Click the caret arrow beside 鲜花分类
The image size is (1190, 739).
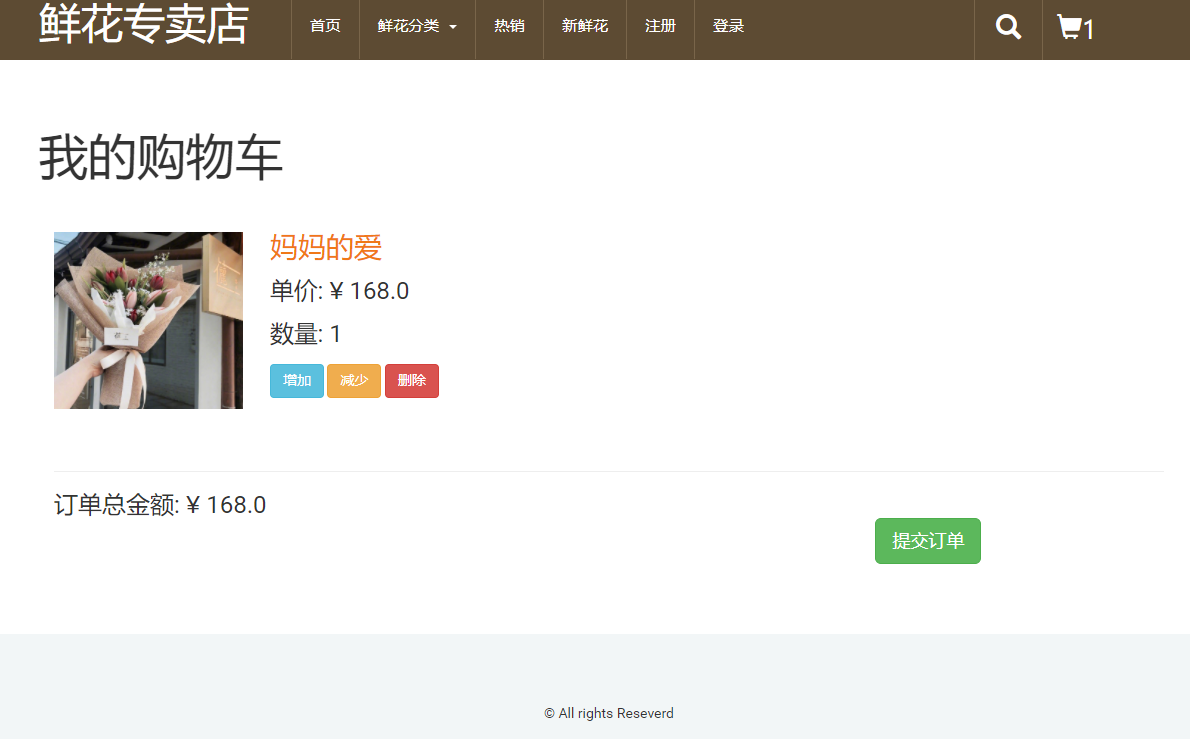click(453, 27)
